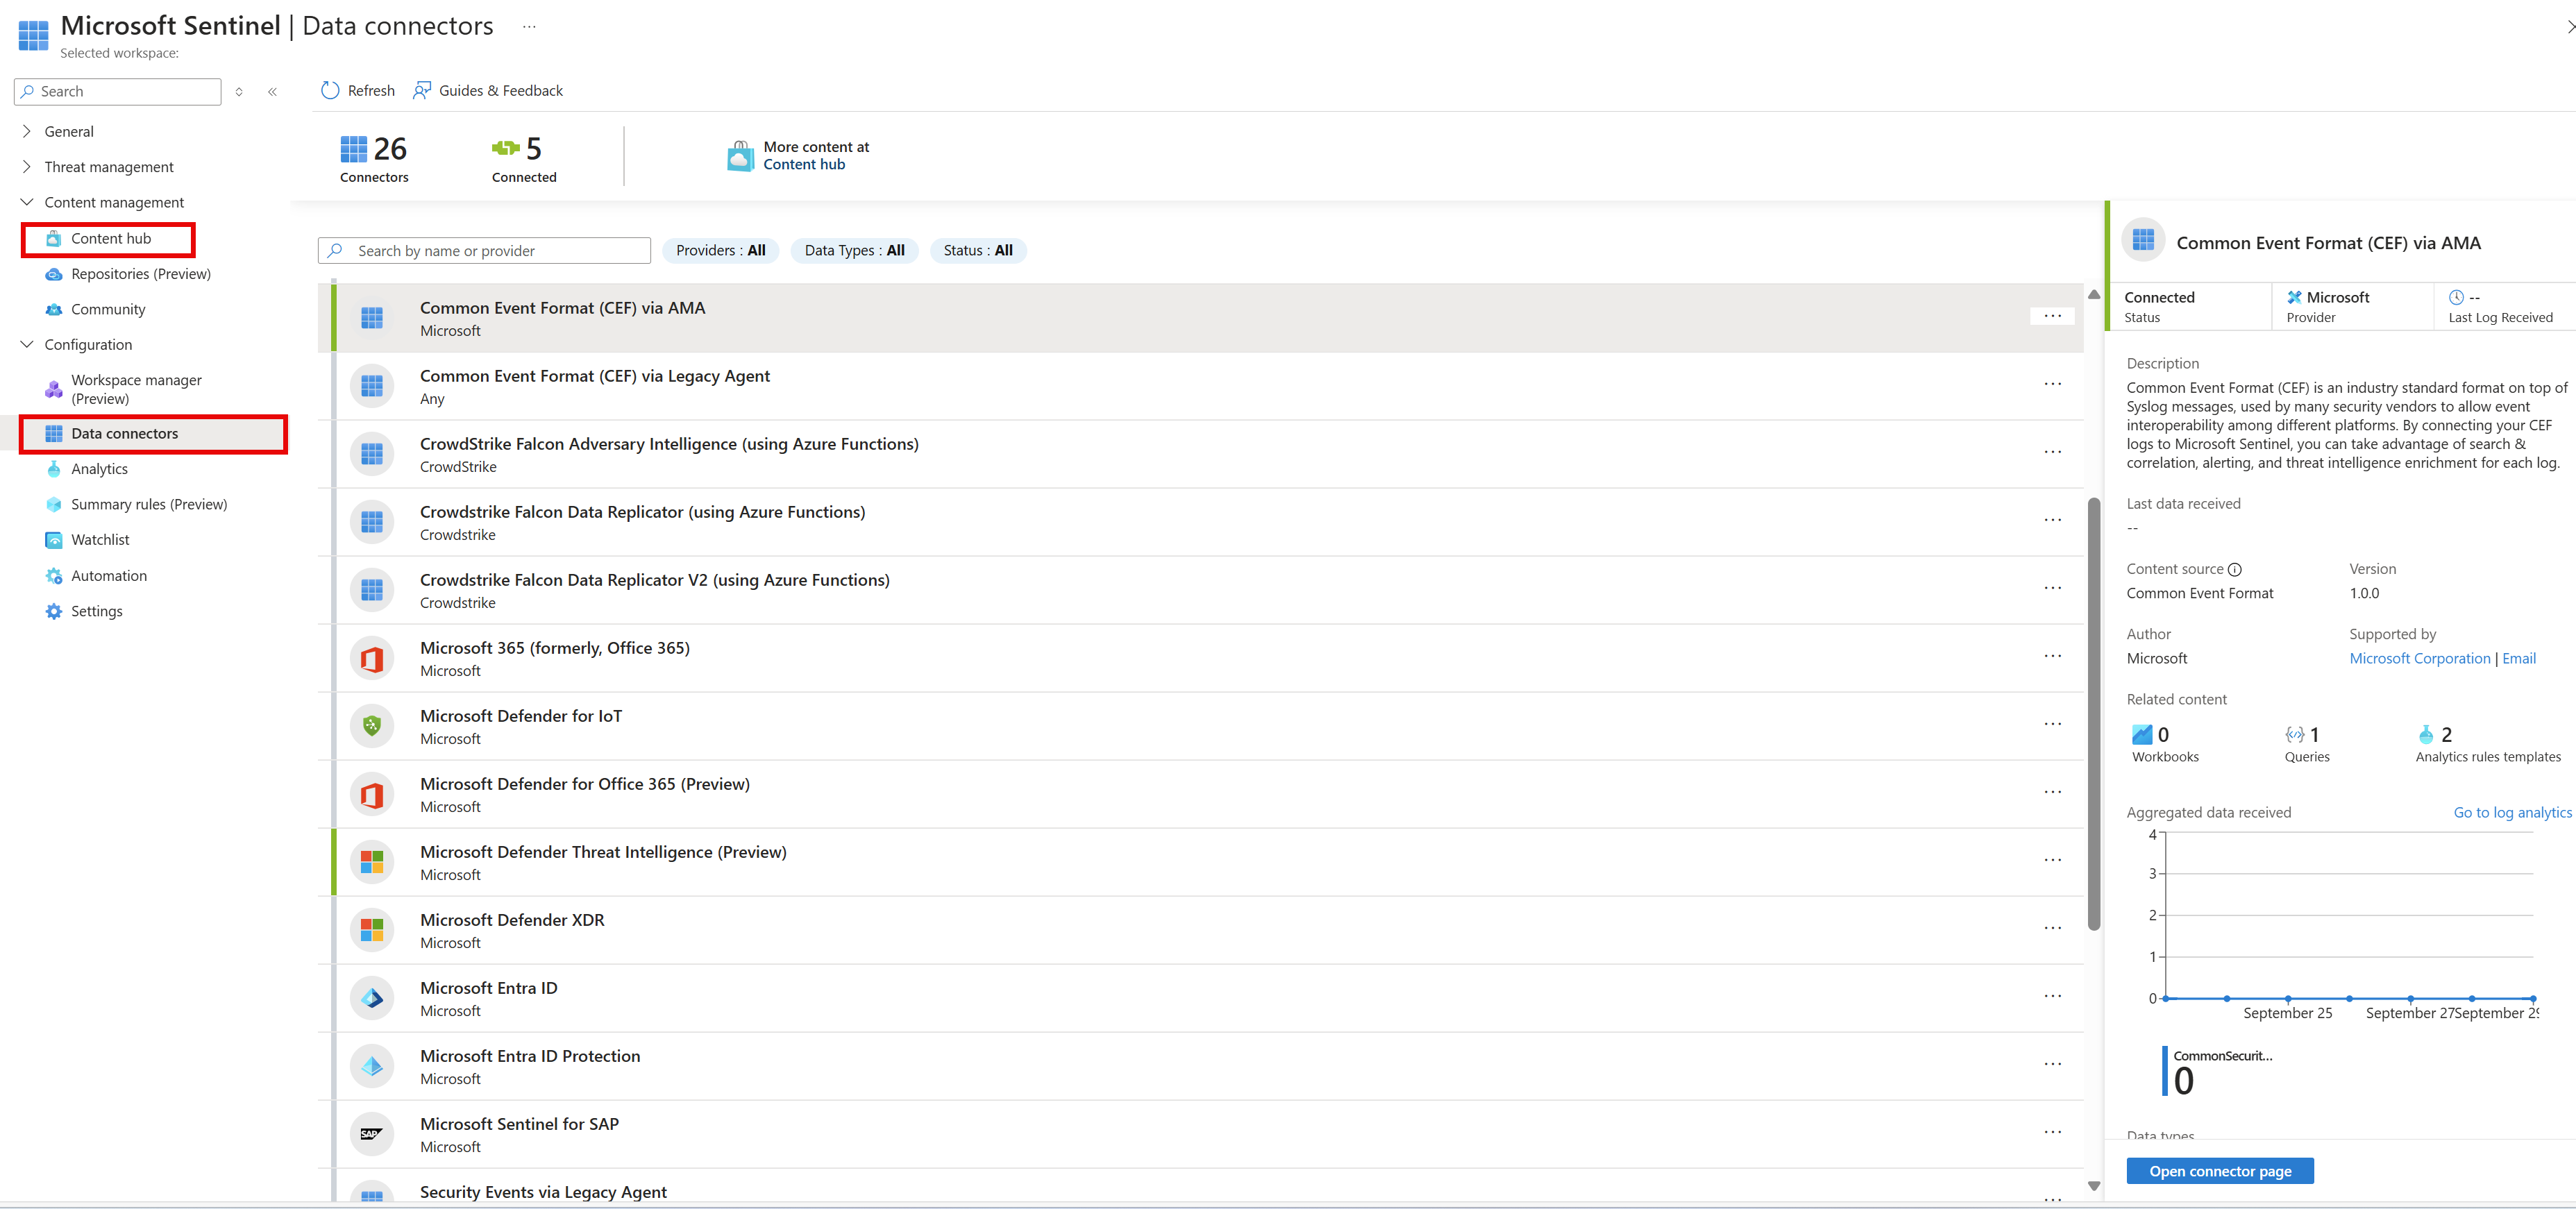This screenshot has height=1209, width=2576.
Task: Open the Providers filter dropdown
Action: 720,250
